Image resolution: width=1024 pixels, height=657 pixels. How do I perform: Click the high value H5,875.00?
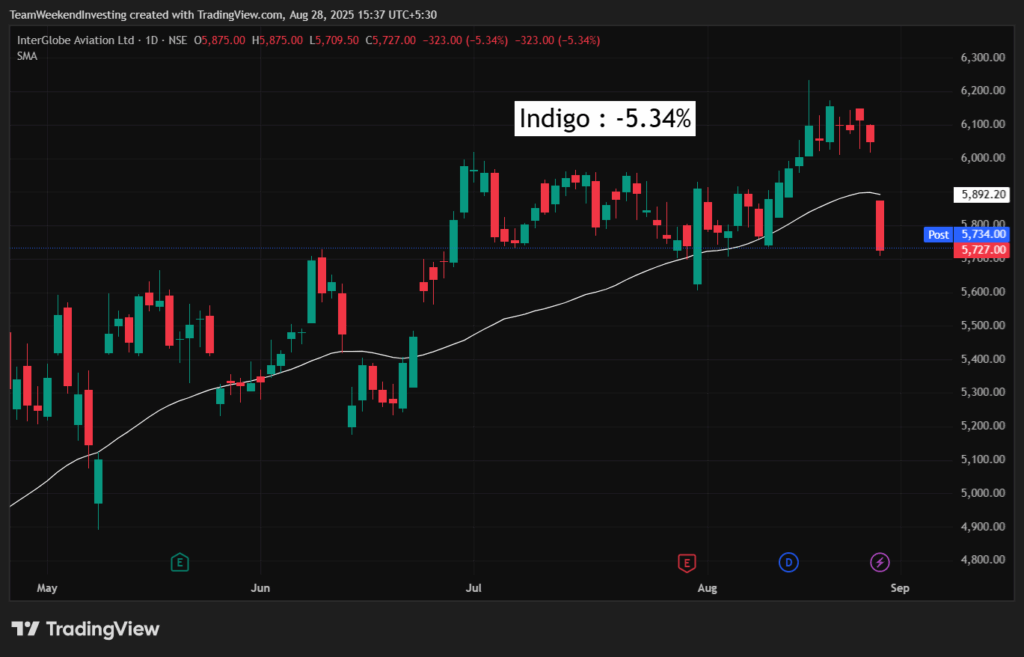pyautogui.click(x=277, y=40)
